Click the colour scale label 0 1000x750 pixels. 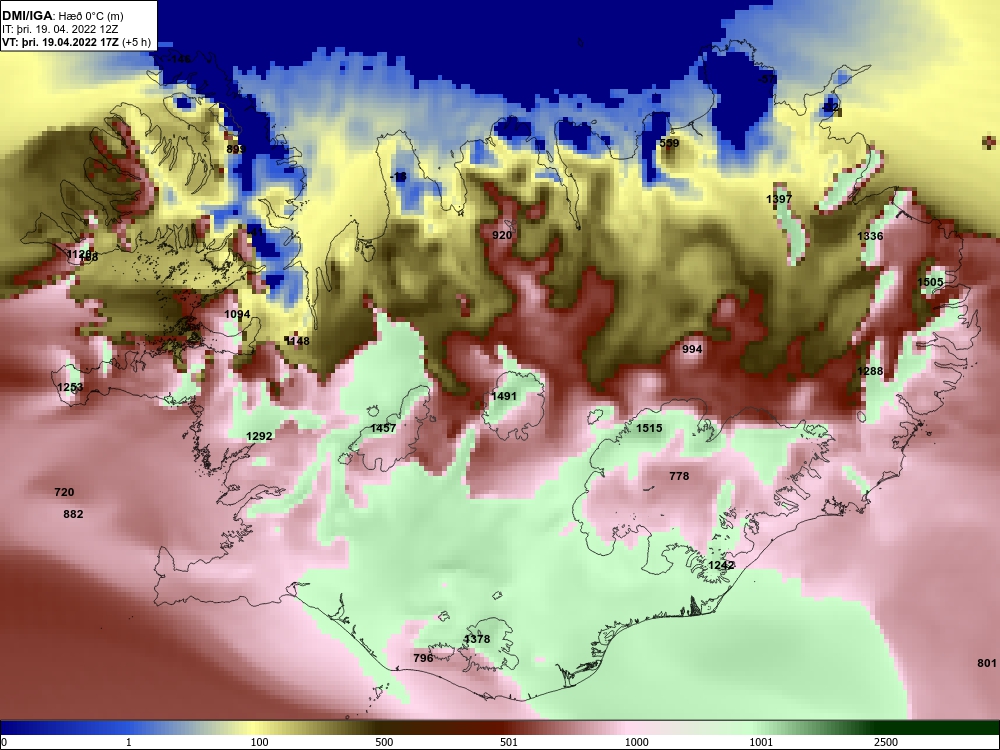tap(4, 742)
